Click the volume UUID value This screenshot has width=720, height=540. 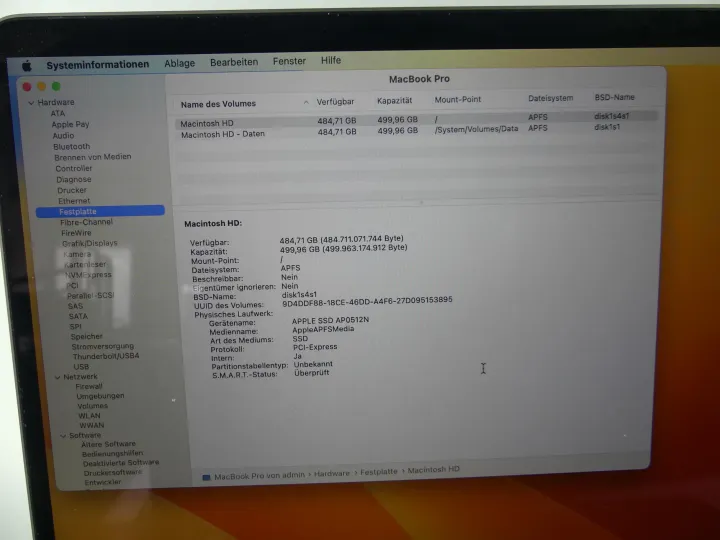tap(367, 302)
